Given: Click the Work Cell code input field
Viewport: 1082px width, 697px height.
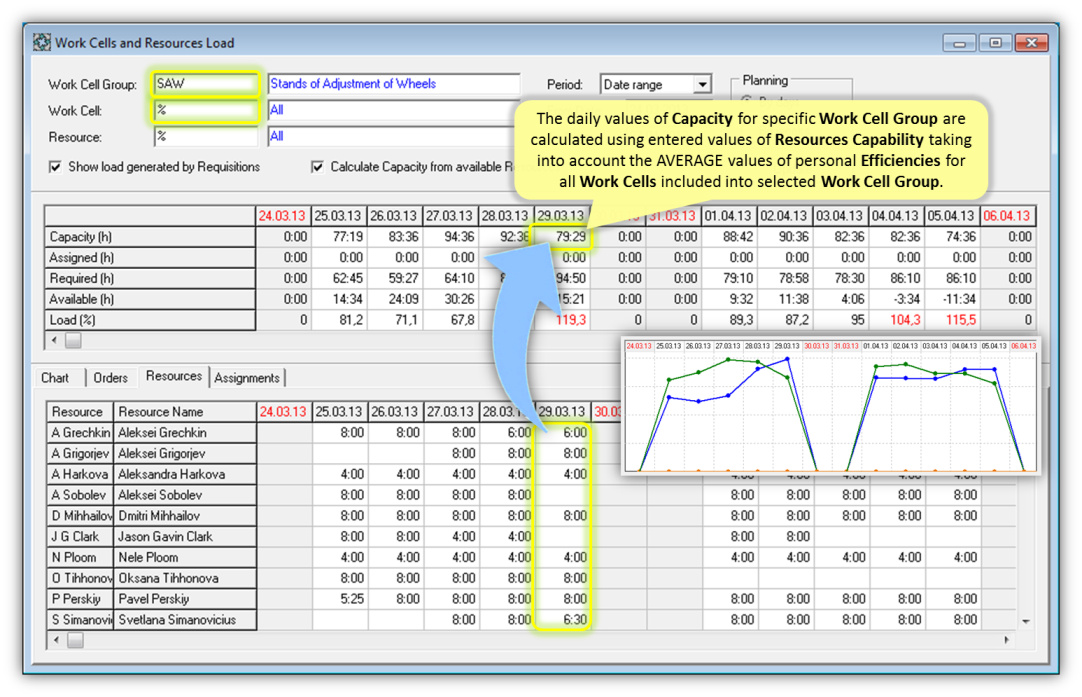Looking at the screenshot, I should point(205,110).
